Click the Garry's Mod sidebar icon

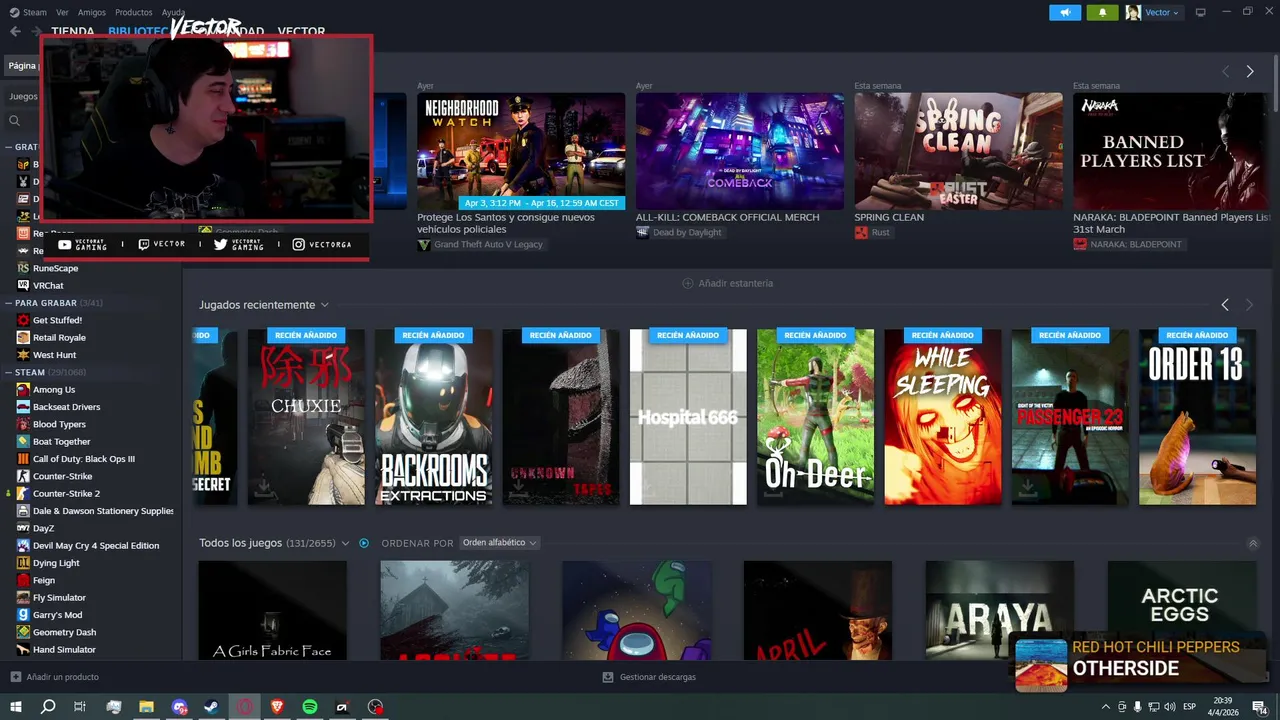point(23,615)
